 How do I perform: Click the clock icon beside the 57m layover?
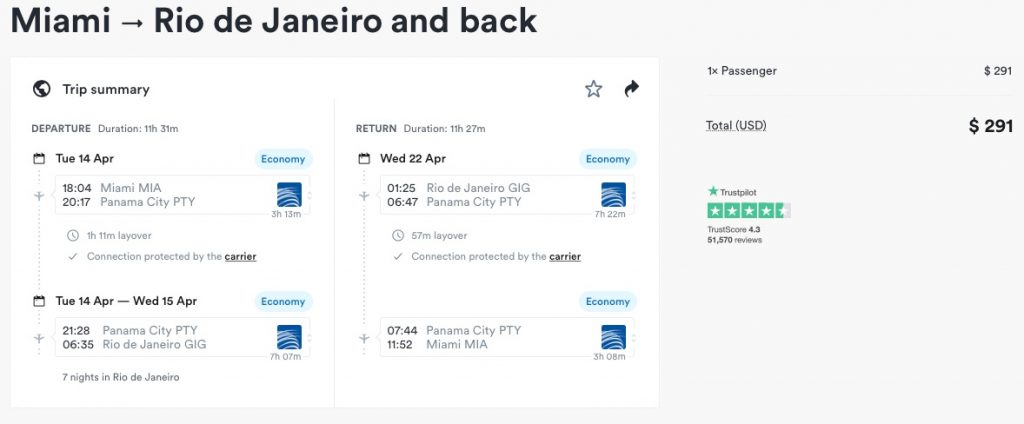coord(396,236)
